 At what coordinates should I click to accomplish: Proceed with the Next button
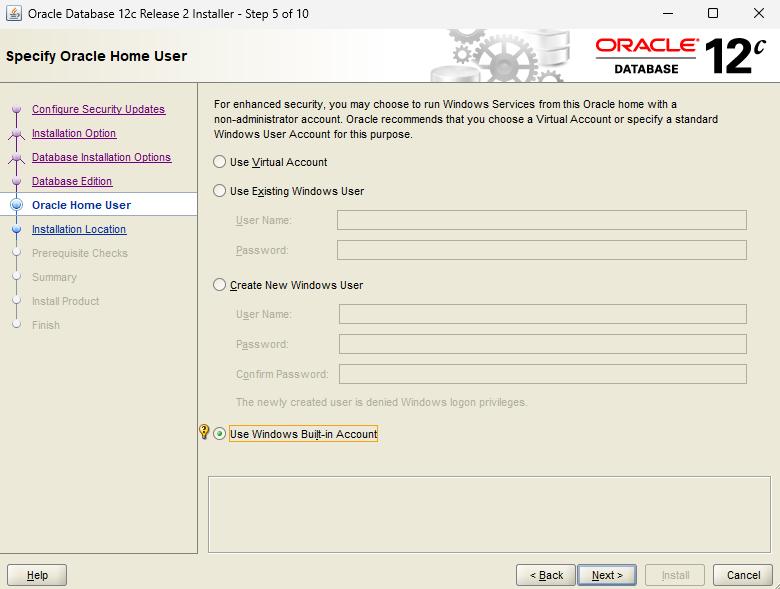point(607,575)
